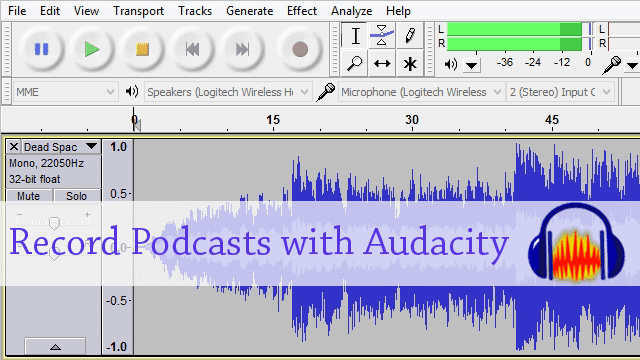Click the tools toolbar grabber handle
The width and height of the screenshot is (640, 360).
[335, 49]
